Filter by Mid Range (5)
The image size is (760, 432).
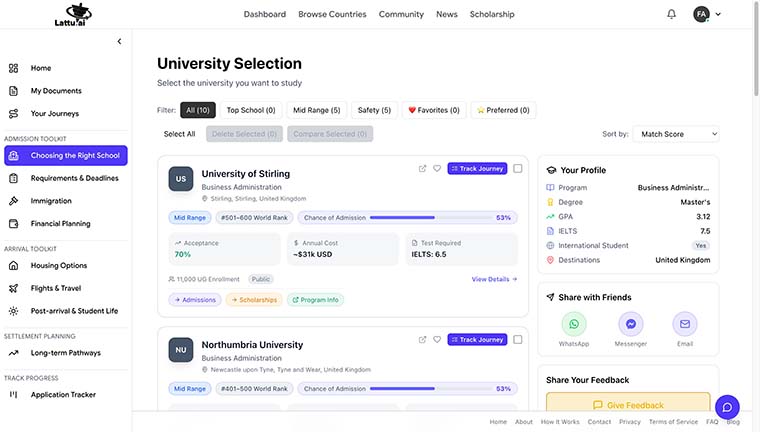click(317, 110)
